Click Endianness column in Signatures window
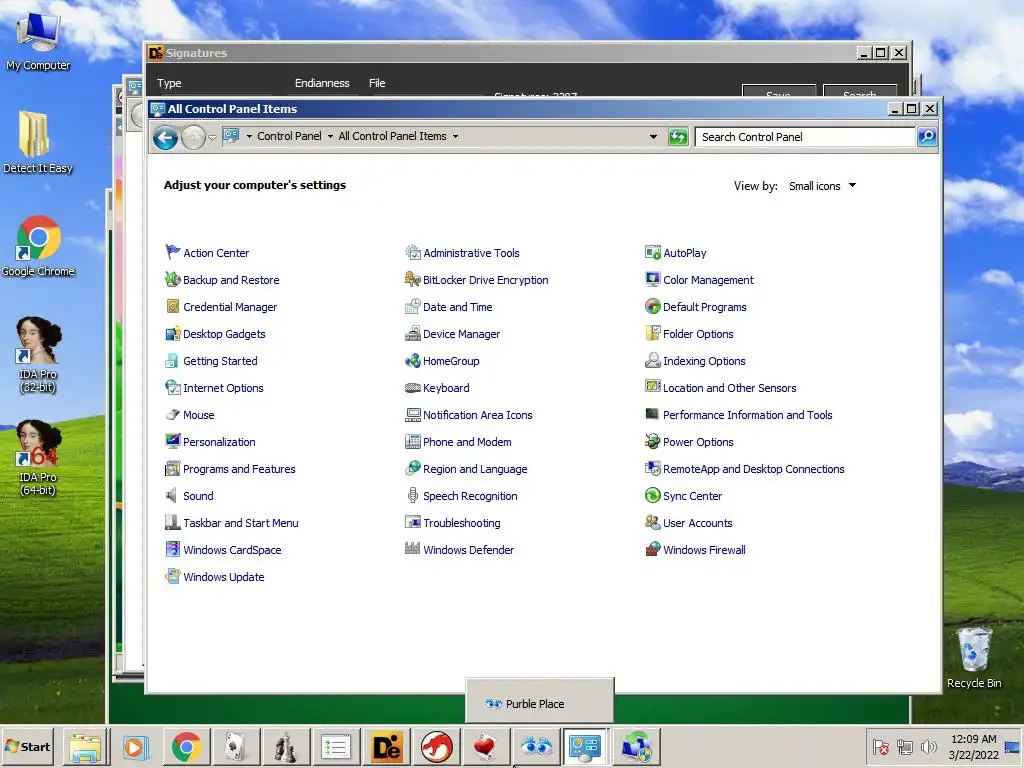 (x=322, y=83)
